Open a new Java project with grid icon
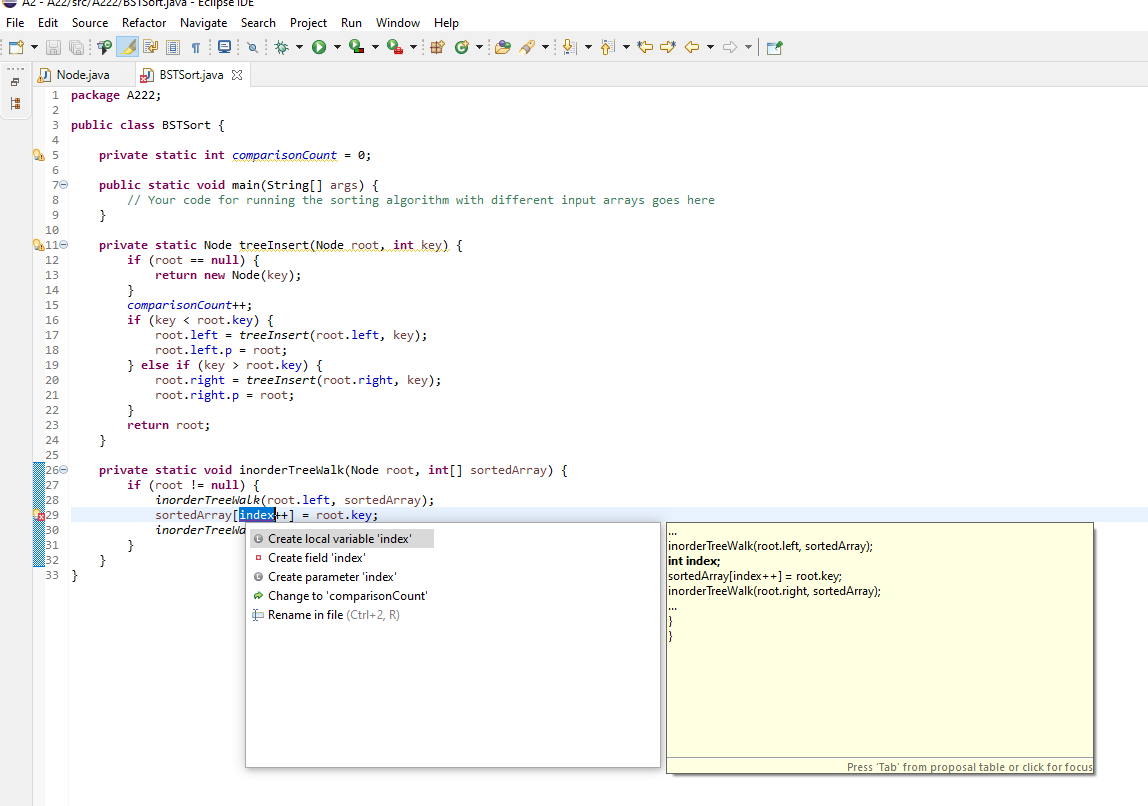The image size is (1148, 806). 439,46
